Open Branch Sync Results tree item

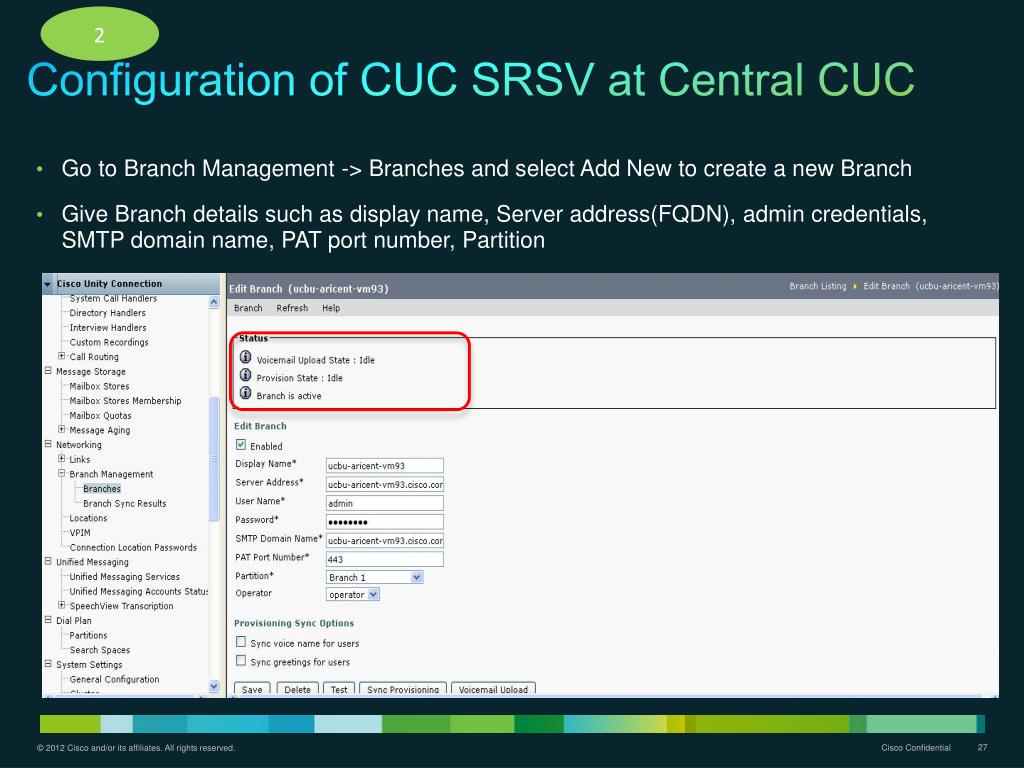click(125, 504)
